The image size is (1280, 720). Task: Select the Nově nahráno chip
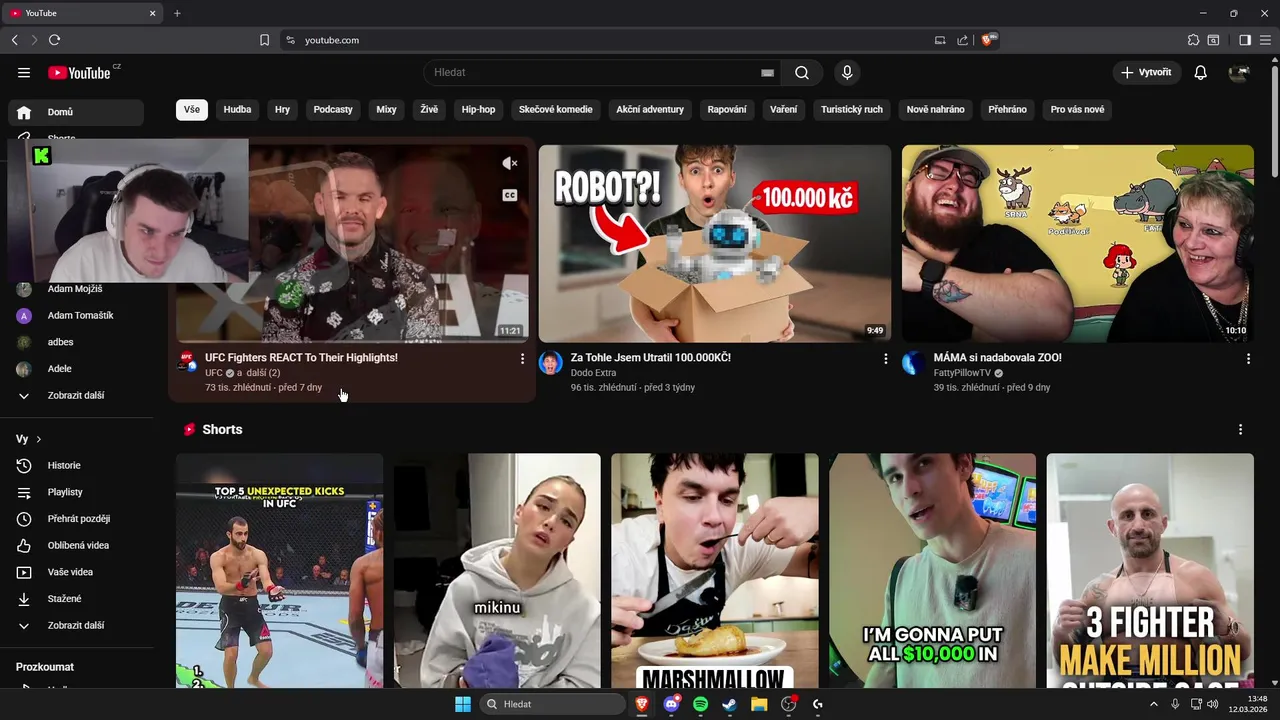click(x=936, y=109)
